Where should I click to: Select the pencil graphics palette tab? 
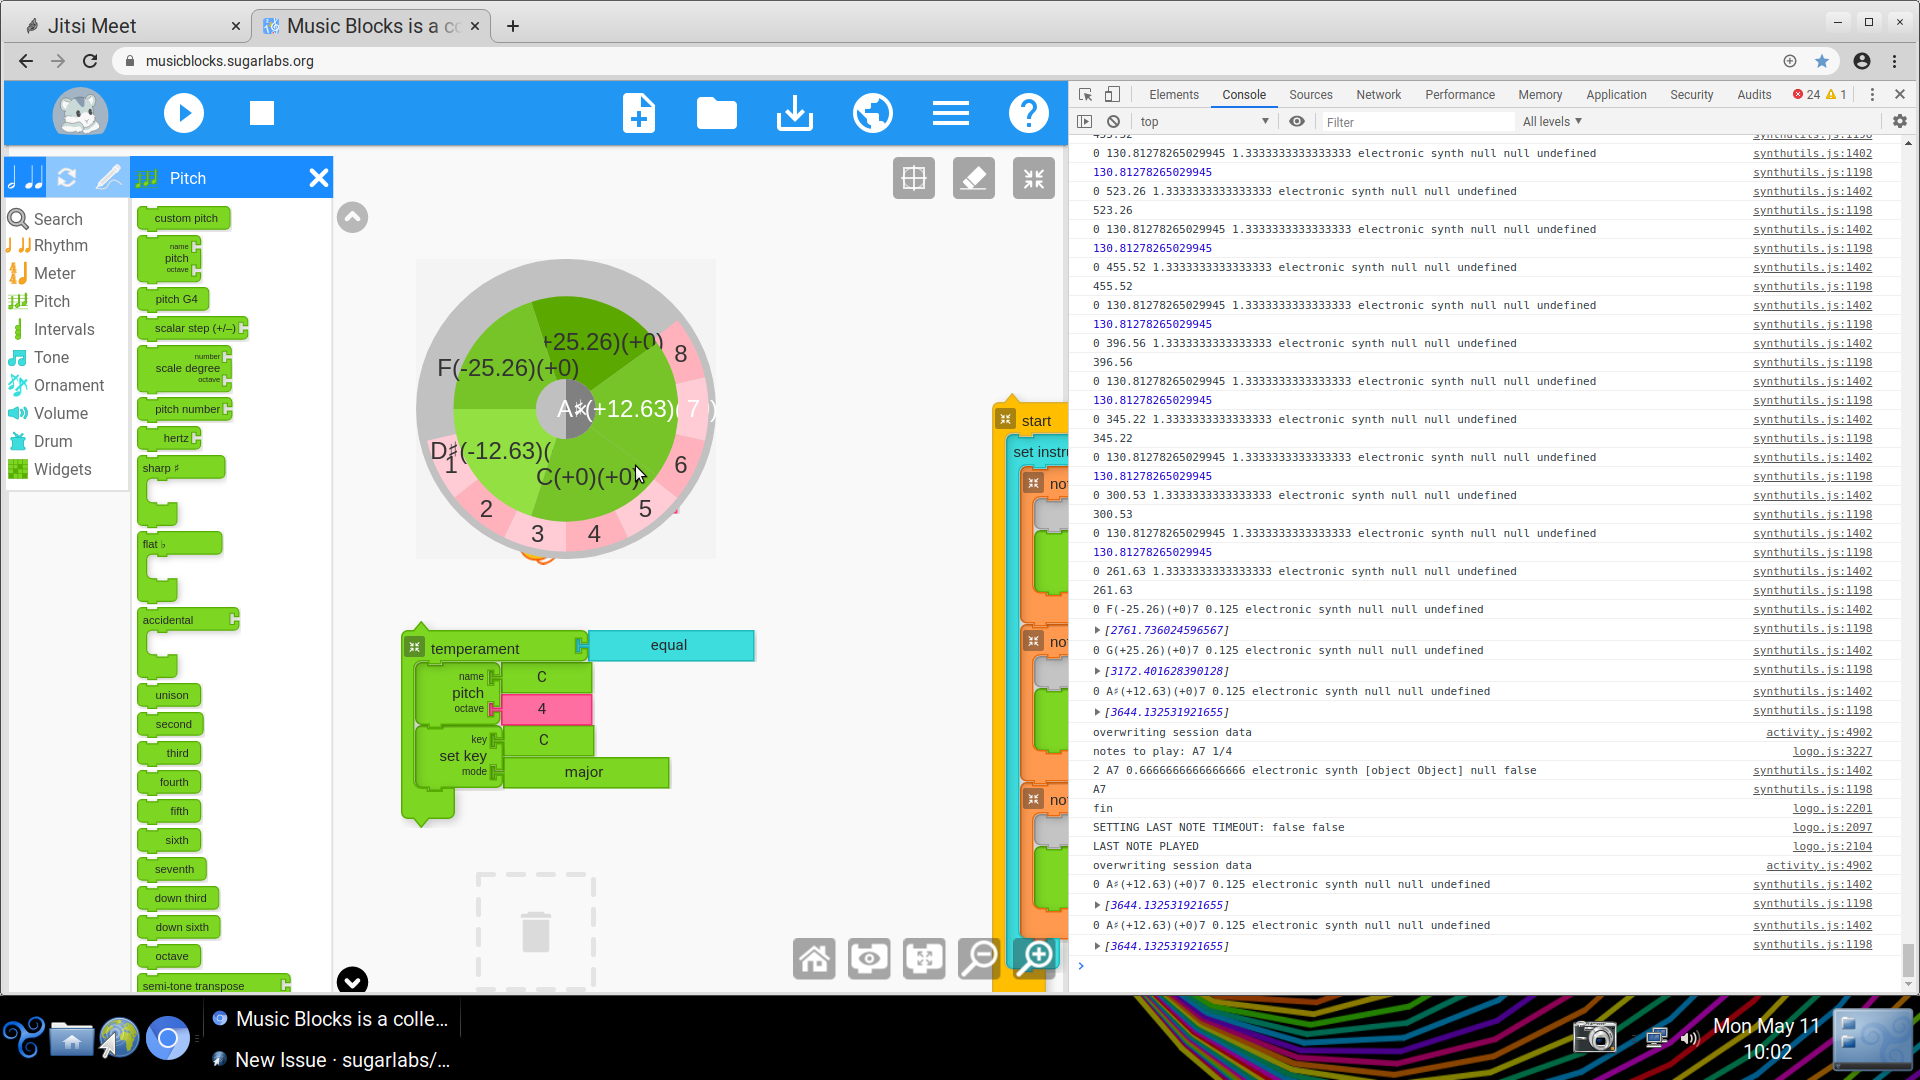[108, 178]
